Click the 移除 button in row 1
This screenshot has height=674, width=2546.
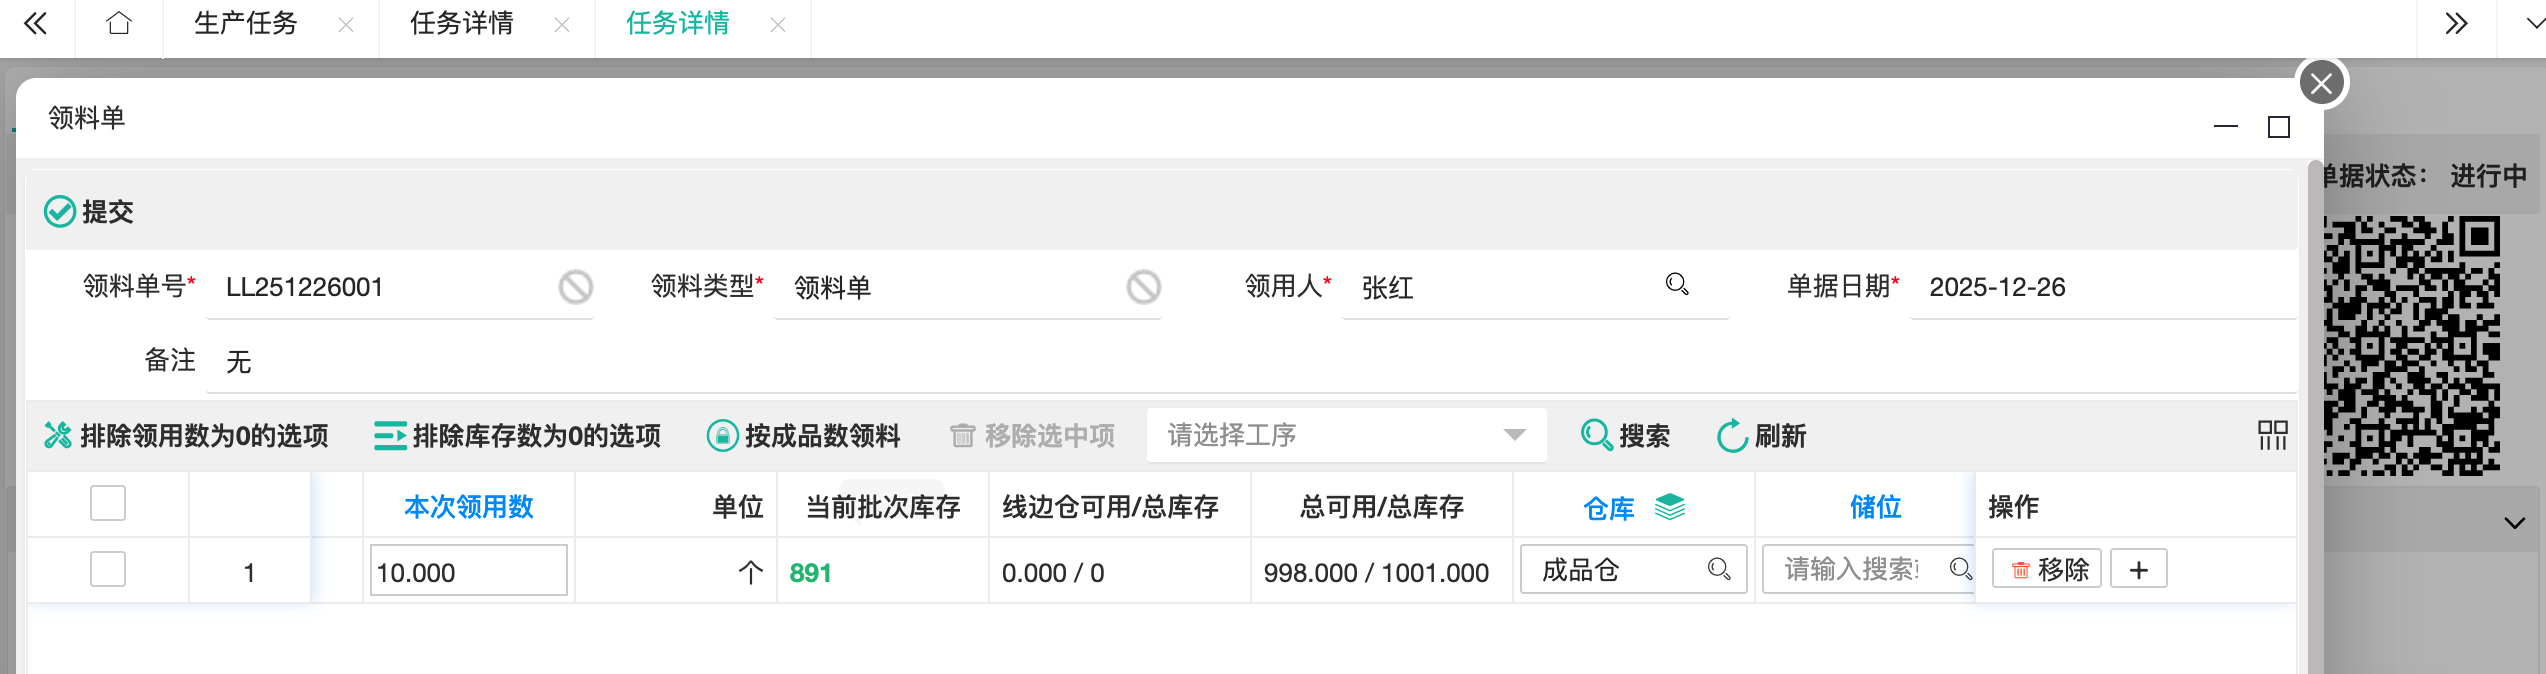click(2047, 570)
